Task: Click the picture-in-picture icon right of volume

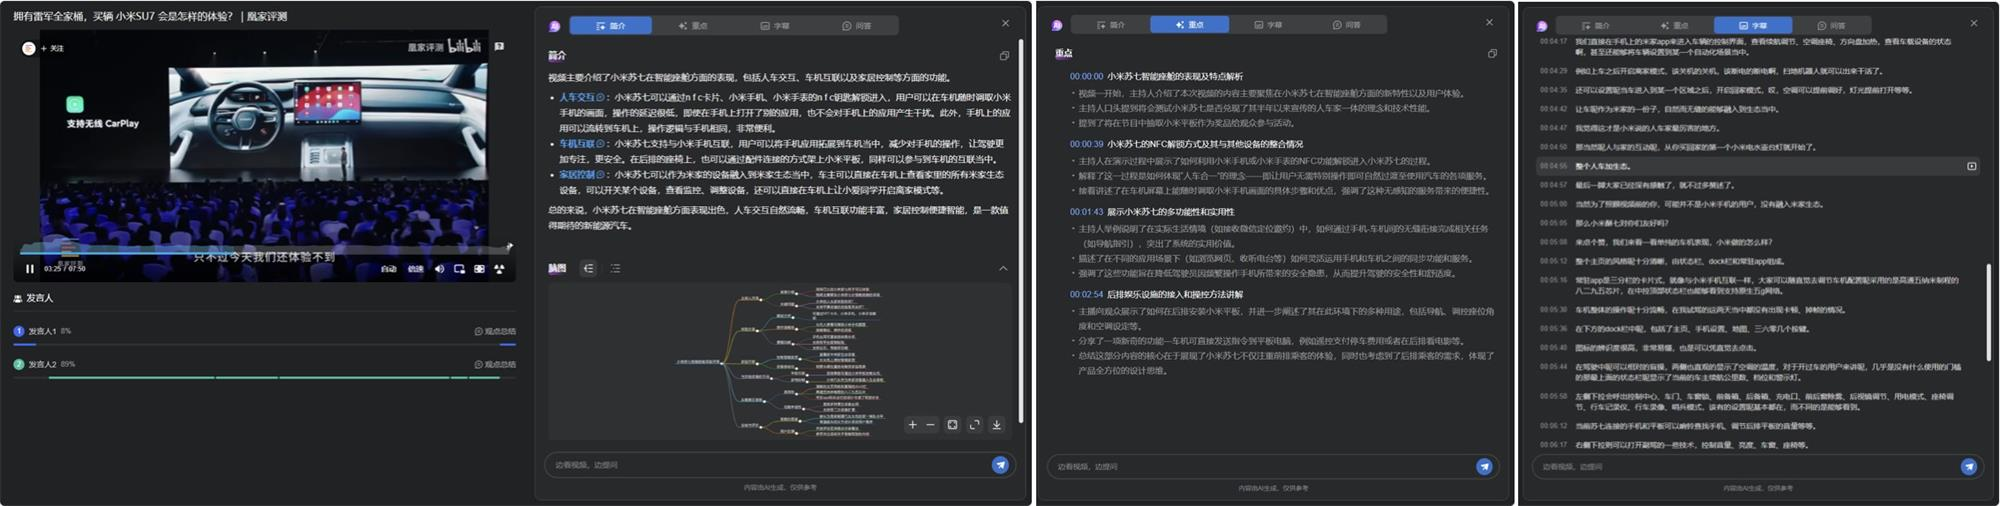Action: tap(459, 268)
